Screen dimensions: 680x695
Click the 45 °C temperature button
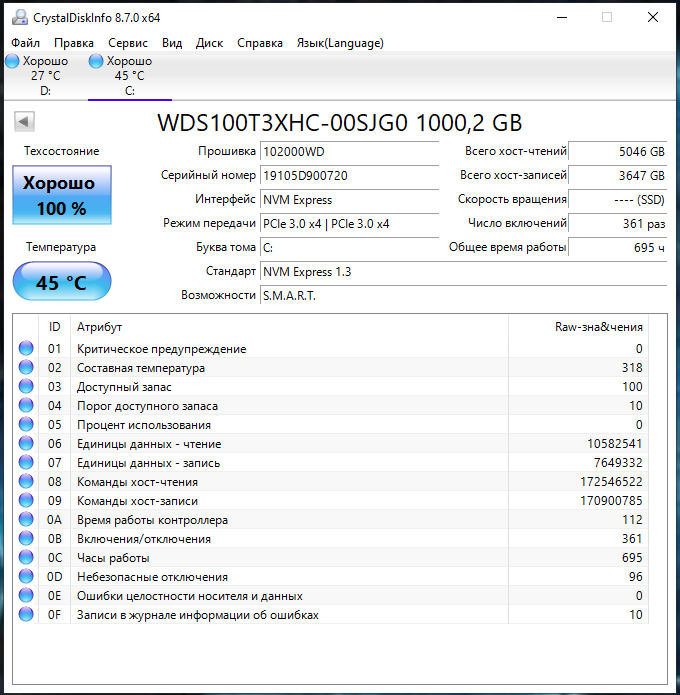[x=62, y=282]
